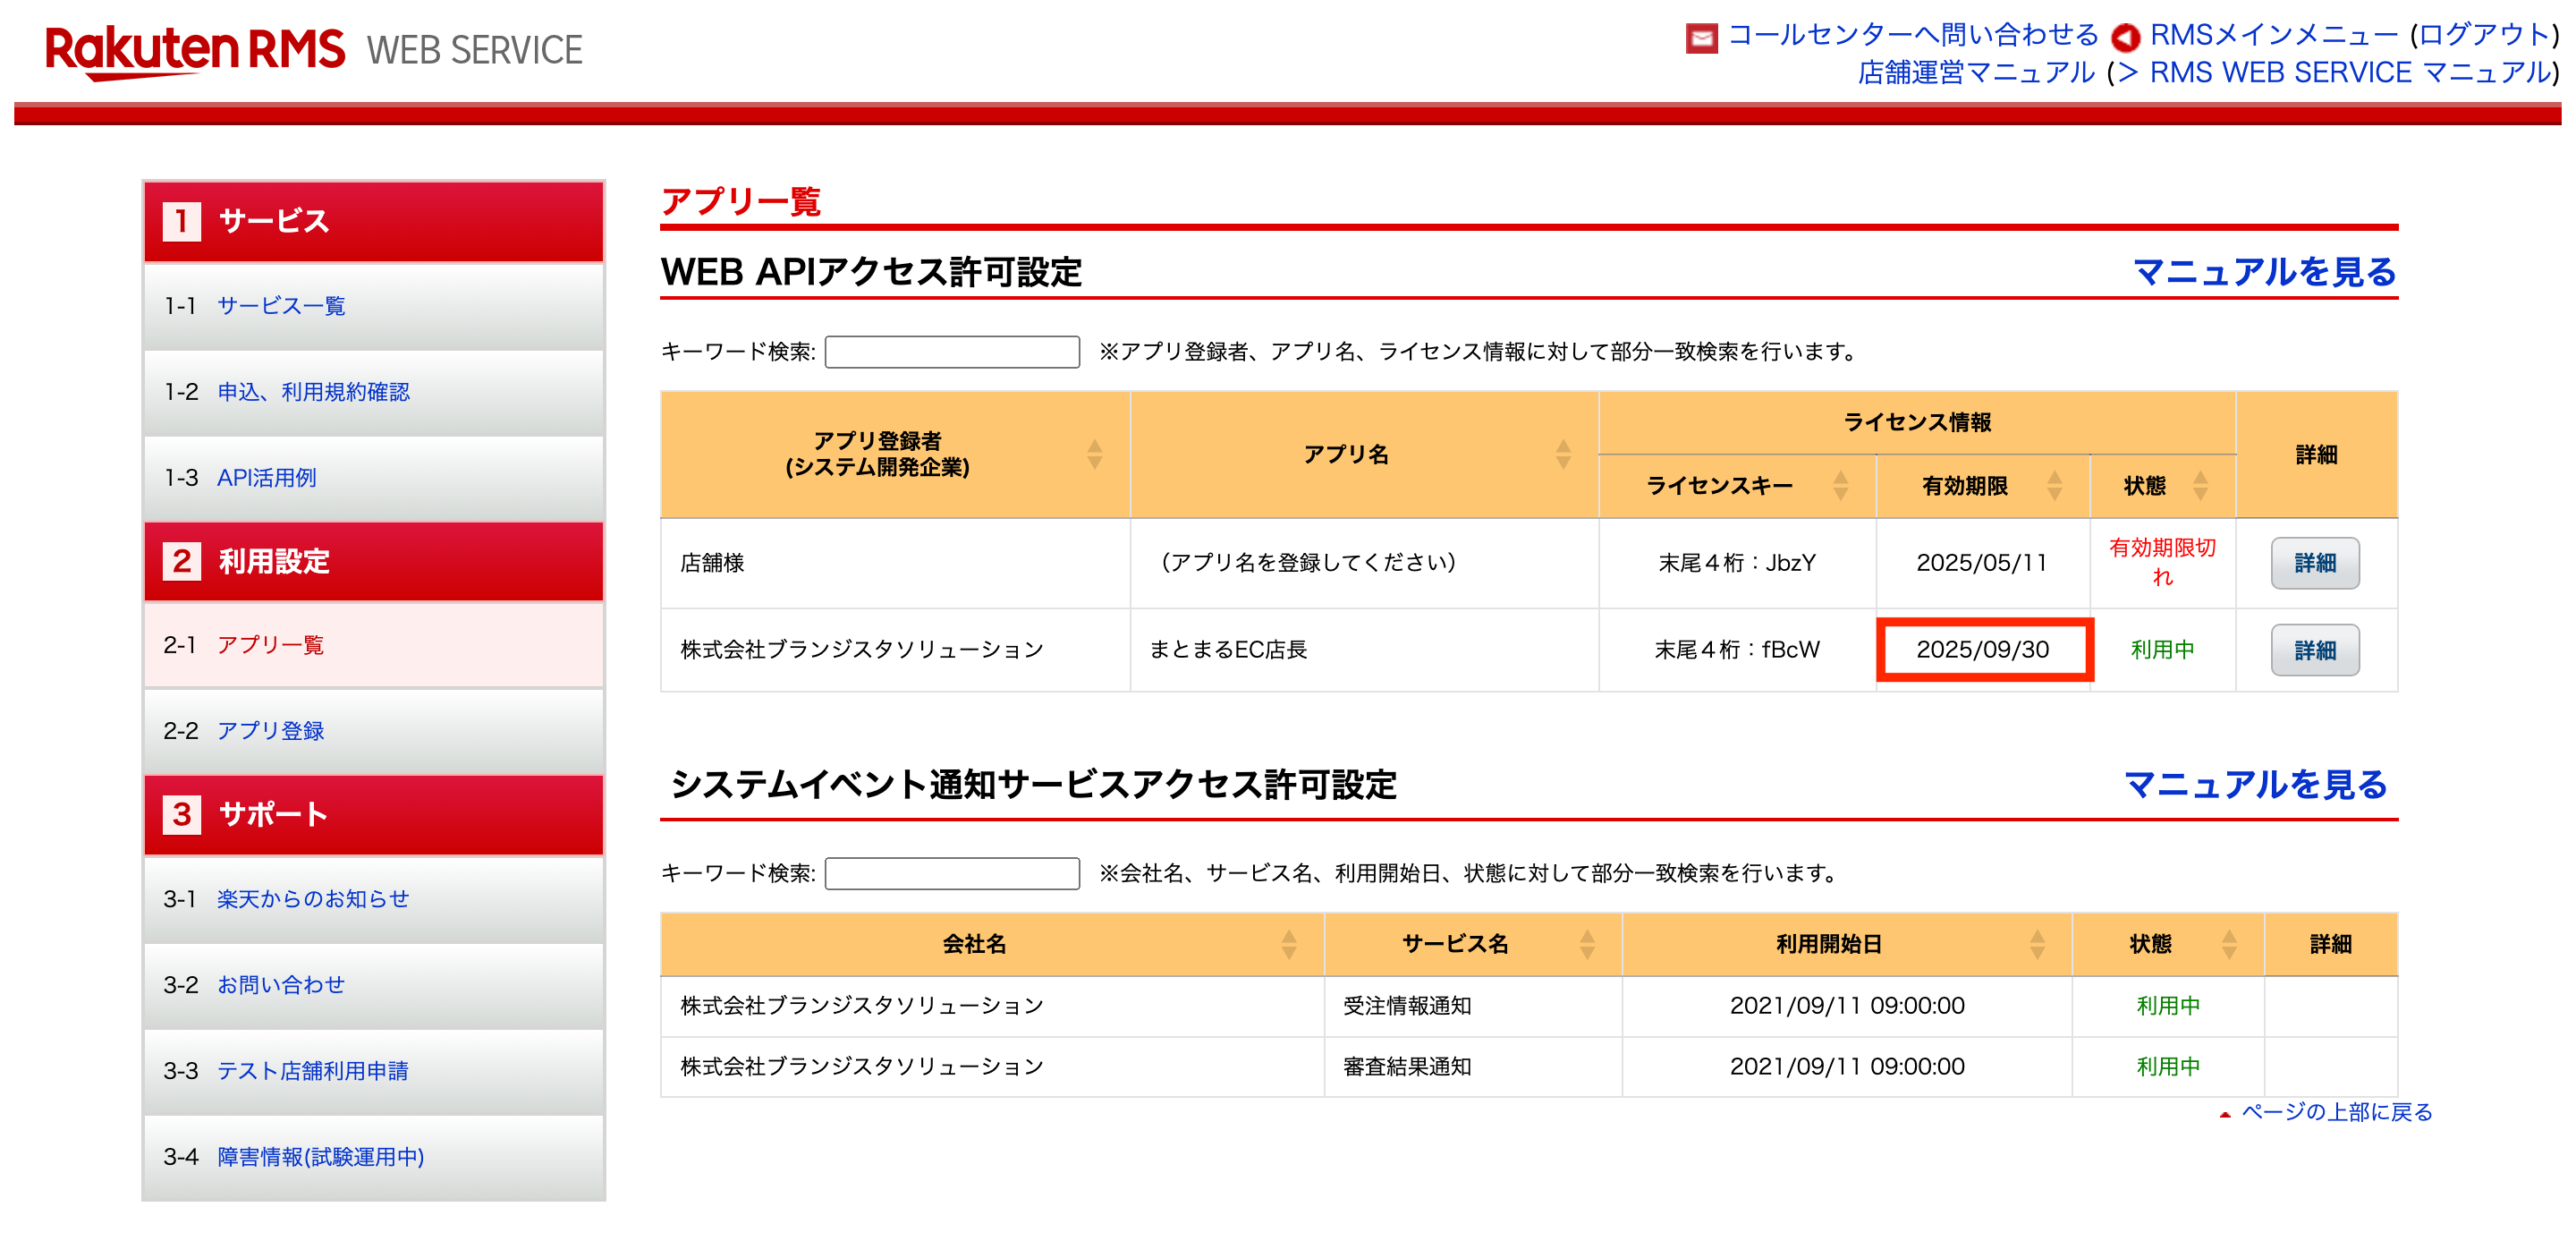Sort by 有効期限 column arrows
This screenshot has width=2576, height=1258.
tap(2055, 486)
